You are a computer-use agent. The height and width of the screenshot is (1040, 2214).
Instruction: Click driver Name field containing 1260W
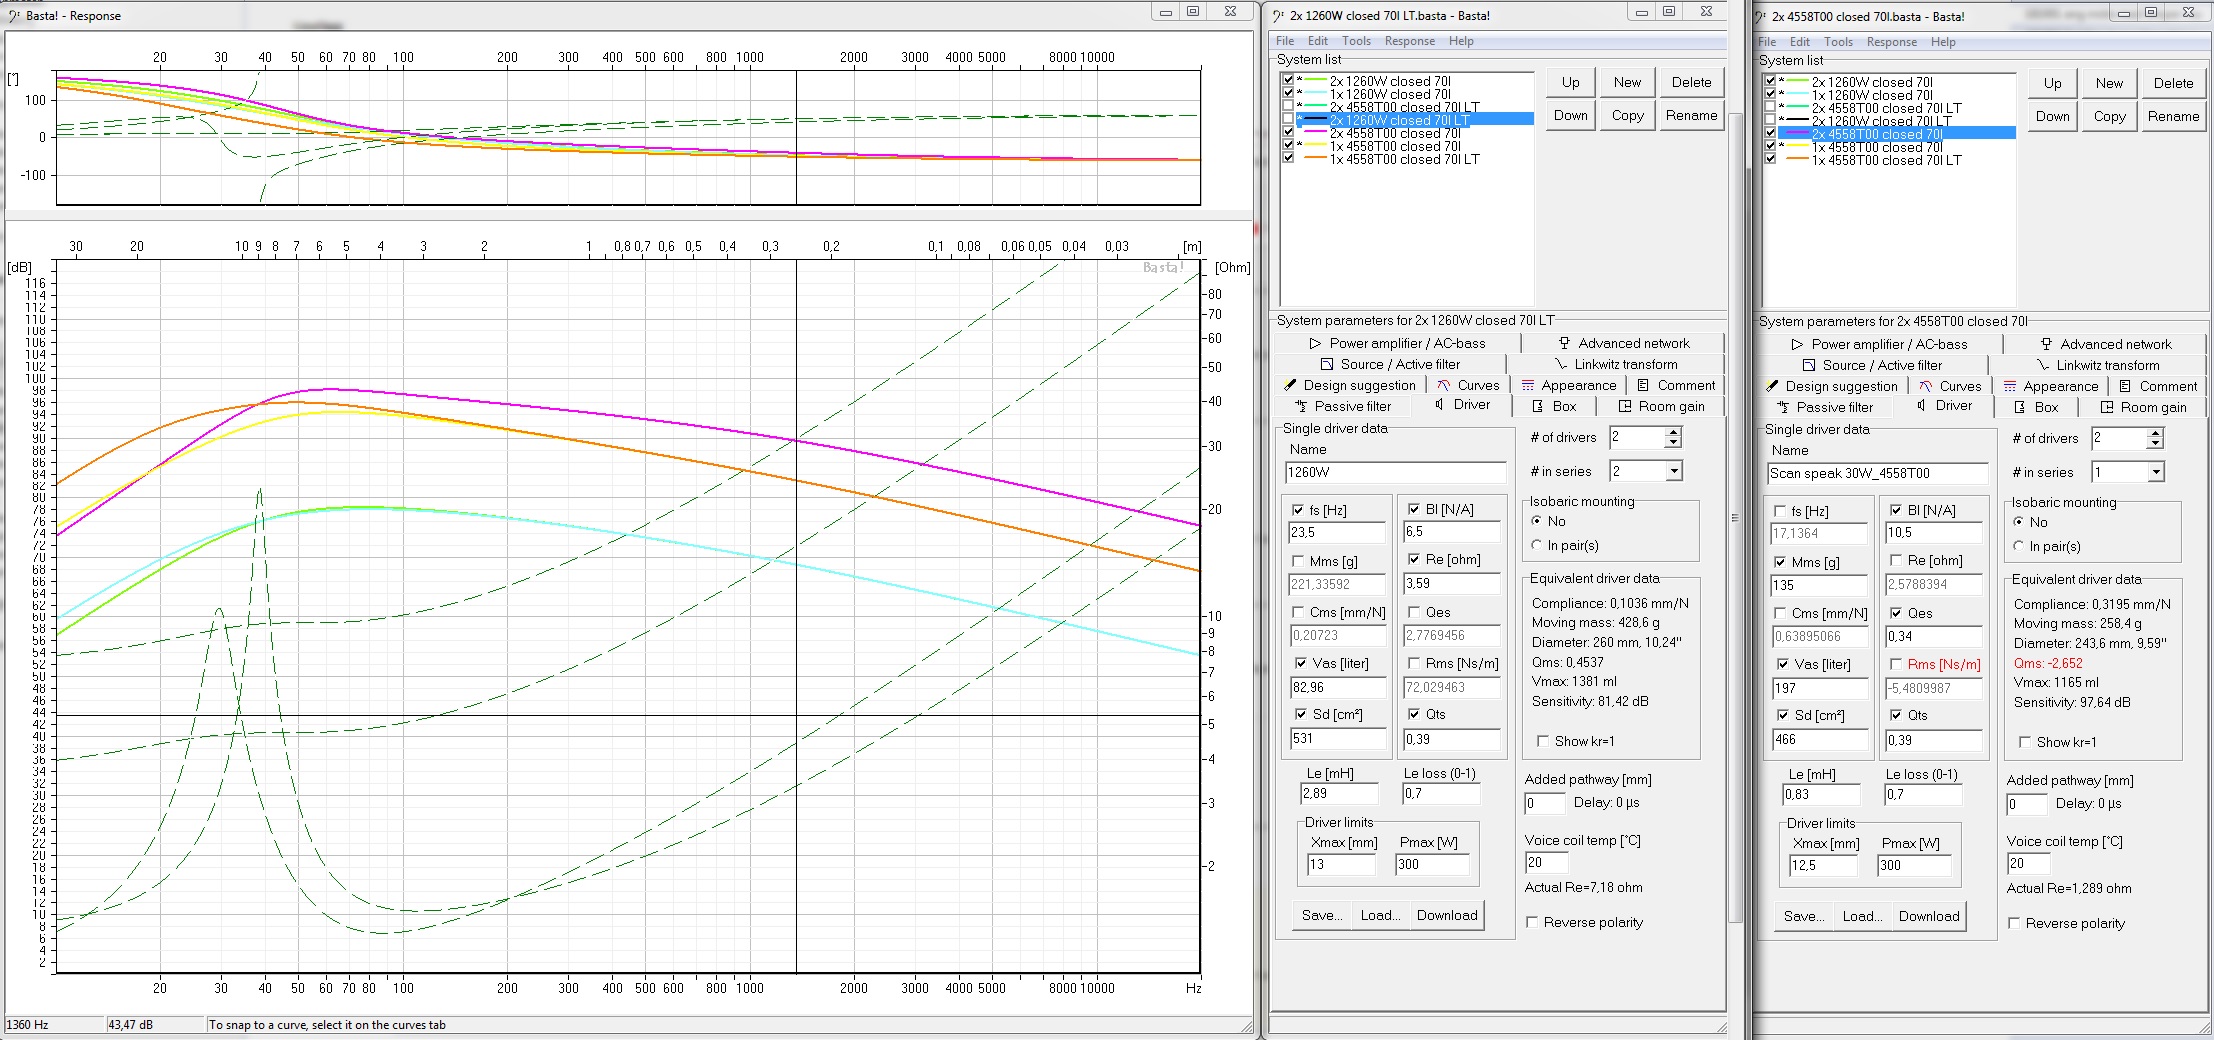(1395, 472)
